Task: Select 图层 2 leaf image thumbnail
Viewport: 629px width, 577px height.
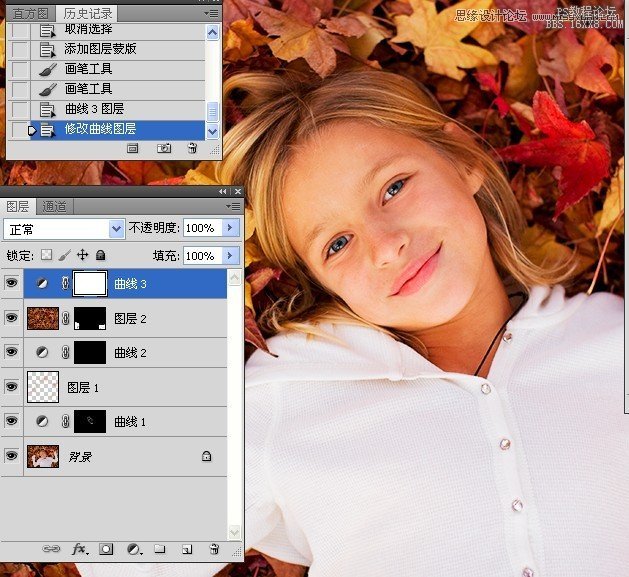Action: pos(43,319)
